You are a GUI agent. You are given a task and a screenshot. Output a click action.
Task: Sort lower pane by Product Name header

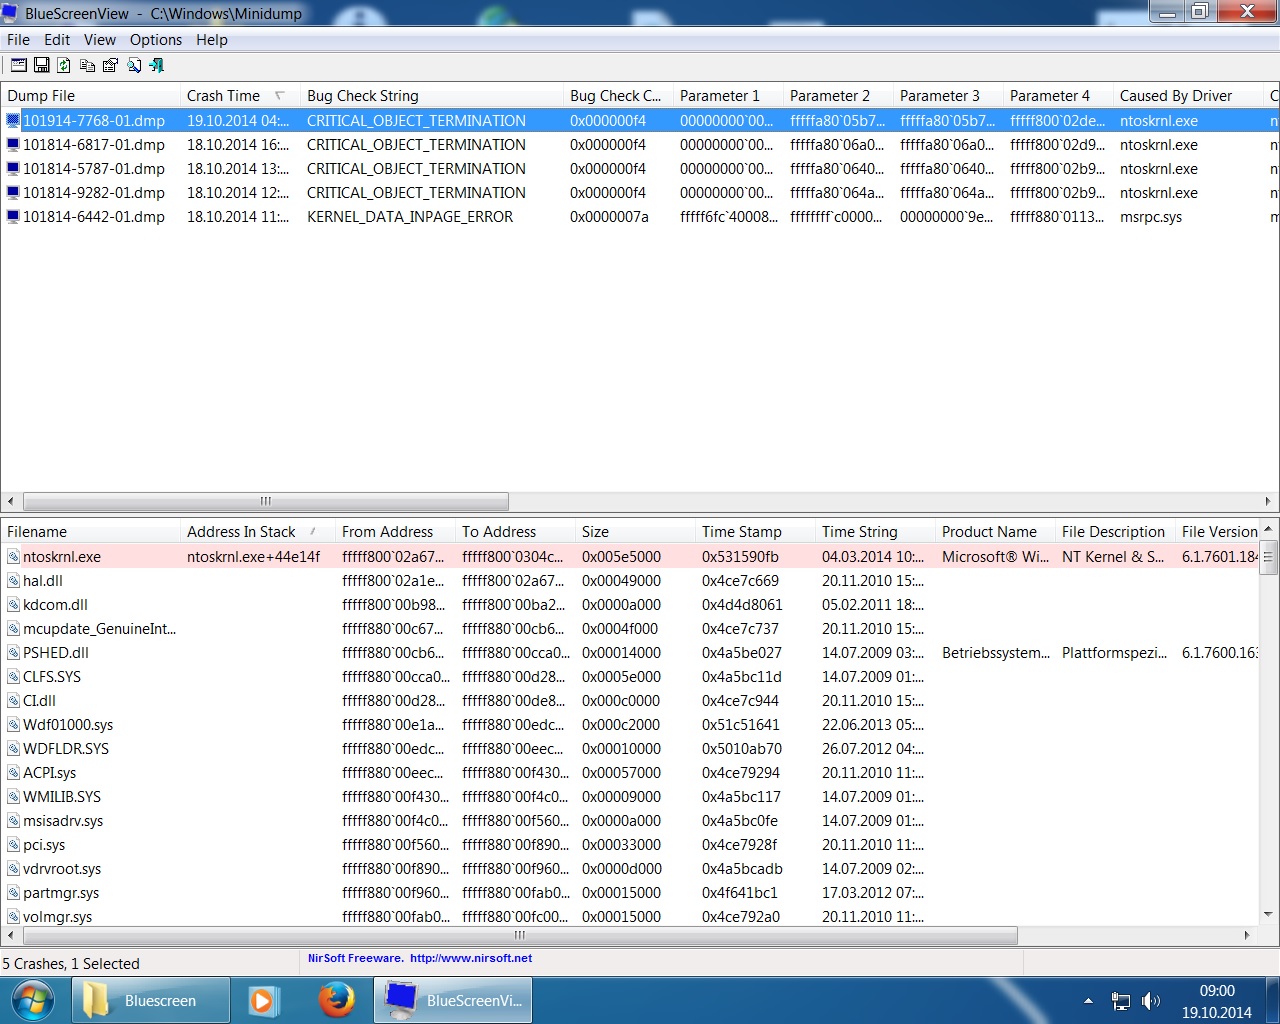pos(995,532)
